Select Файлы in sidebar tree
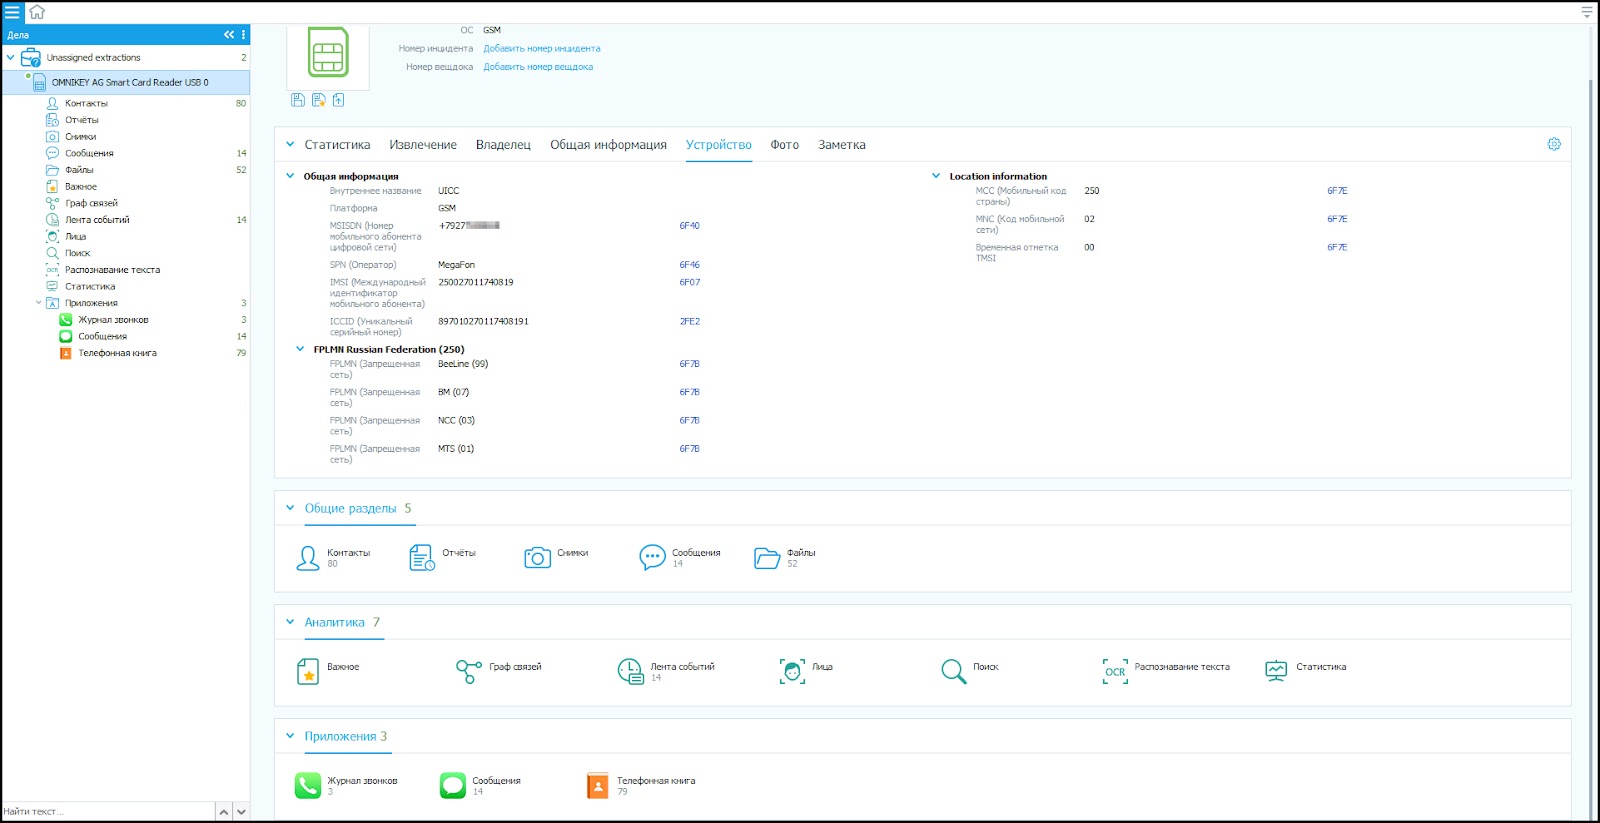Screen dimensions: 1600x823 click(x=79, y=170)
